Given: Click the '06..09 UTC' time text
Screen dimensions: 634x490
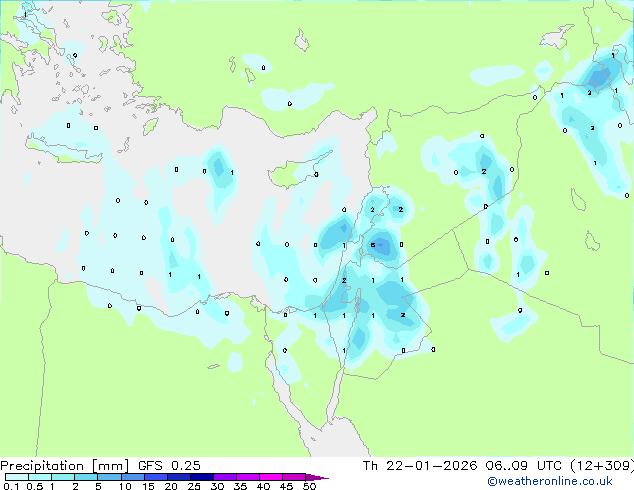Looking at the screenshot, I should 523,466.
